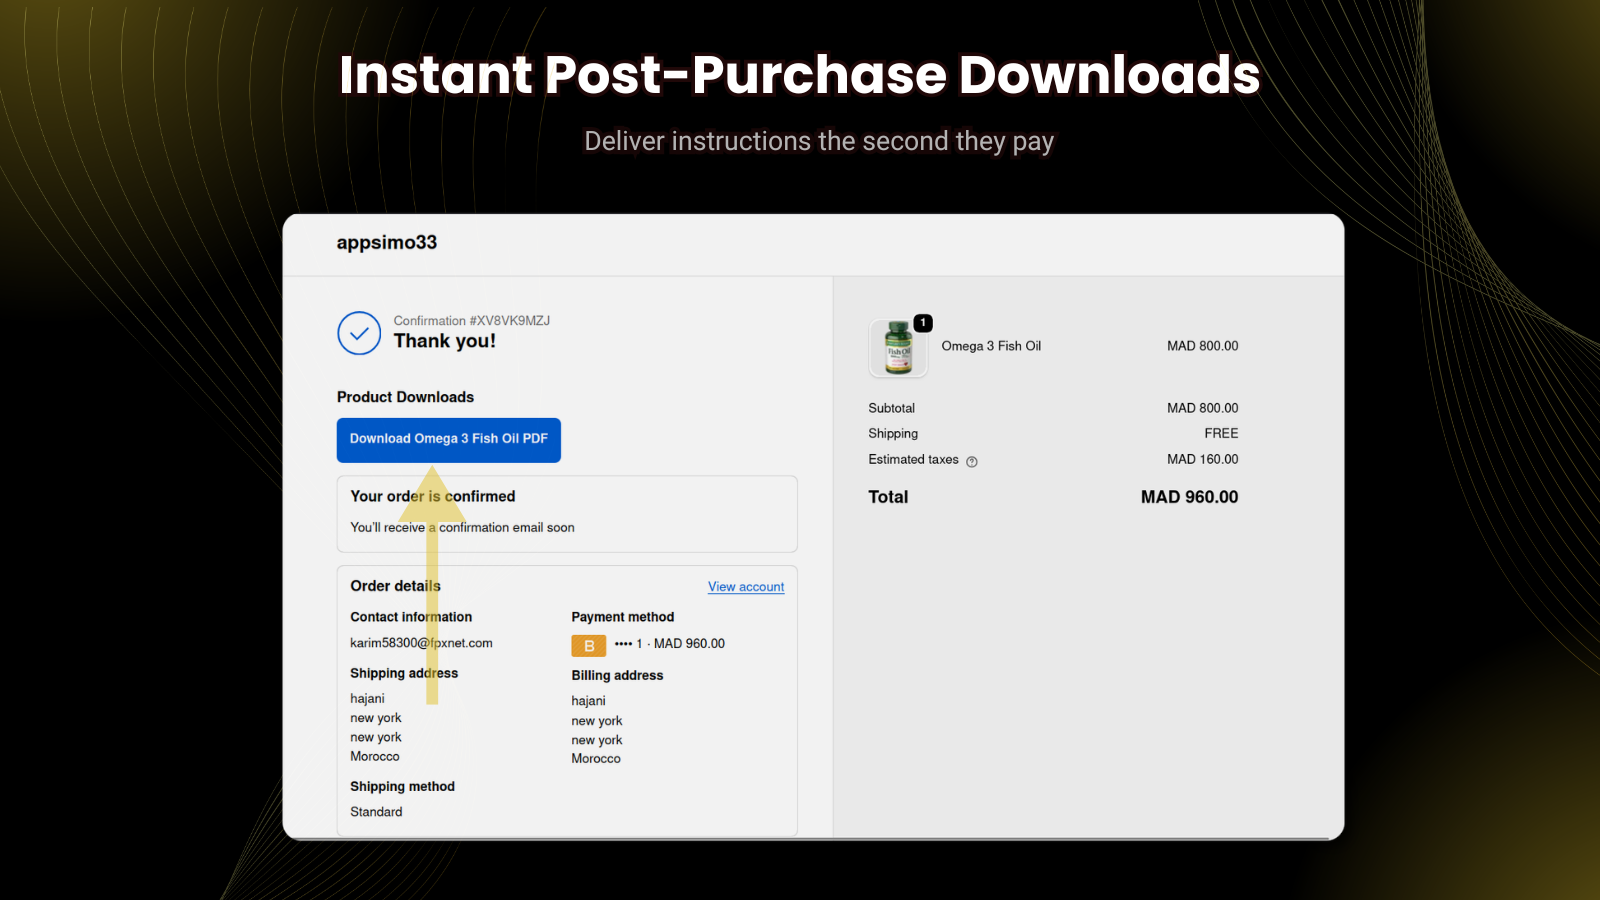Click the Thank you! heading
The image size is (1600, 900).
[445, 341]
